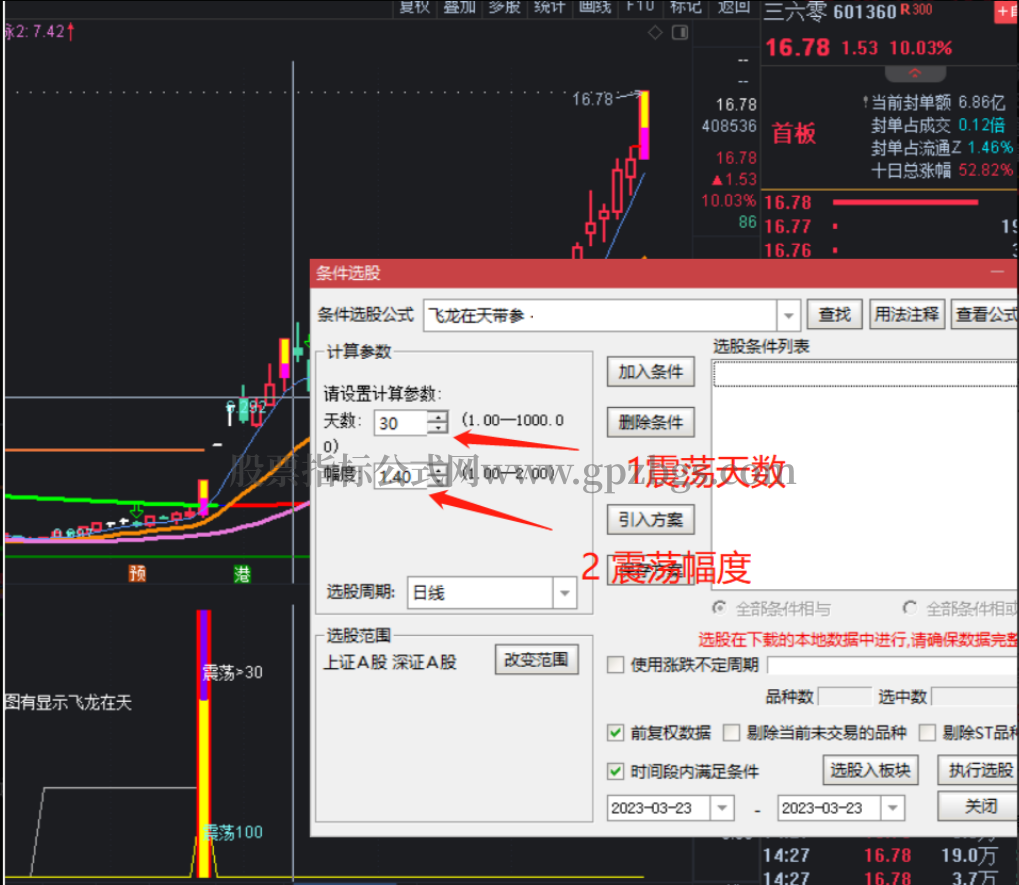Toggle the chart panel layout icon
The width and height of the screenshot is (1019, 885).
tap(680, 32)
